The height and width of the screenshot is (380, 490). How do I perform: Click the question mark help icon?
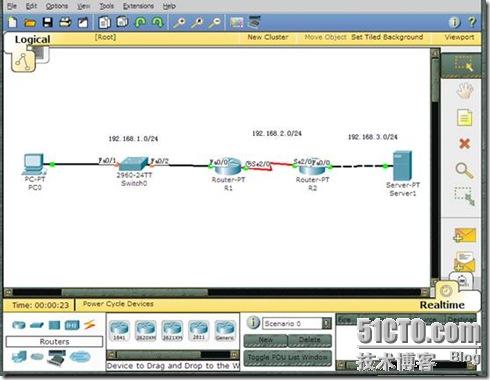coord(472,22)
